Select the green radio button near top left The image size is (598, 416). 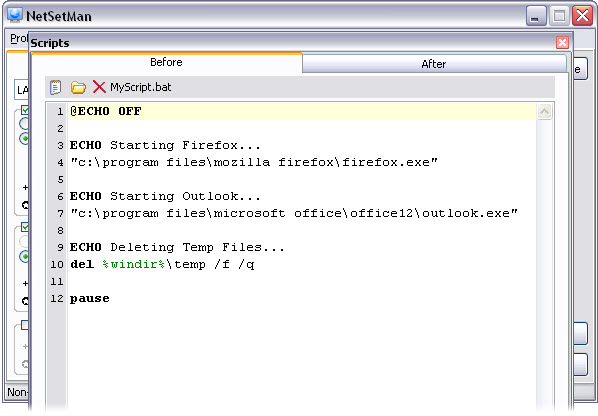[24, 138]
